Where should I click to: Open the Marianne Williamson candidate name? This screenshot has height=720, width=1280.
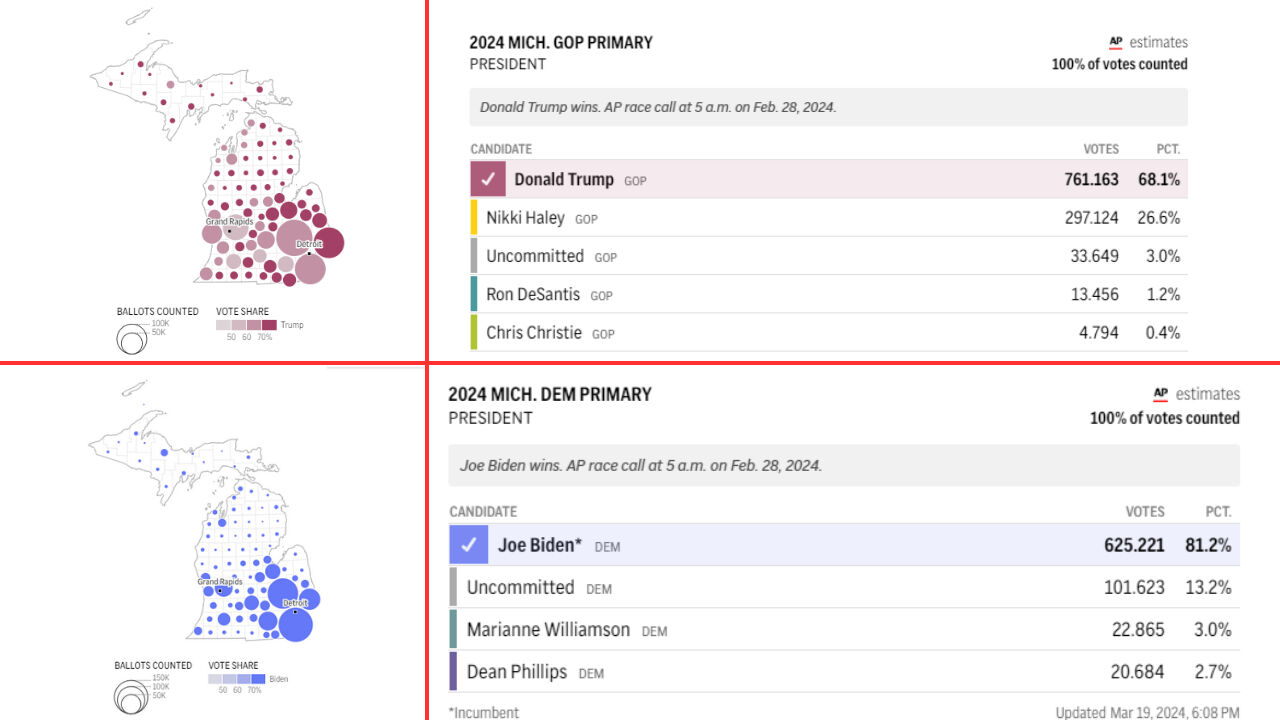(548, 630)
